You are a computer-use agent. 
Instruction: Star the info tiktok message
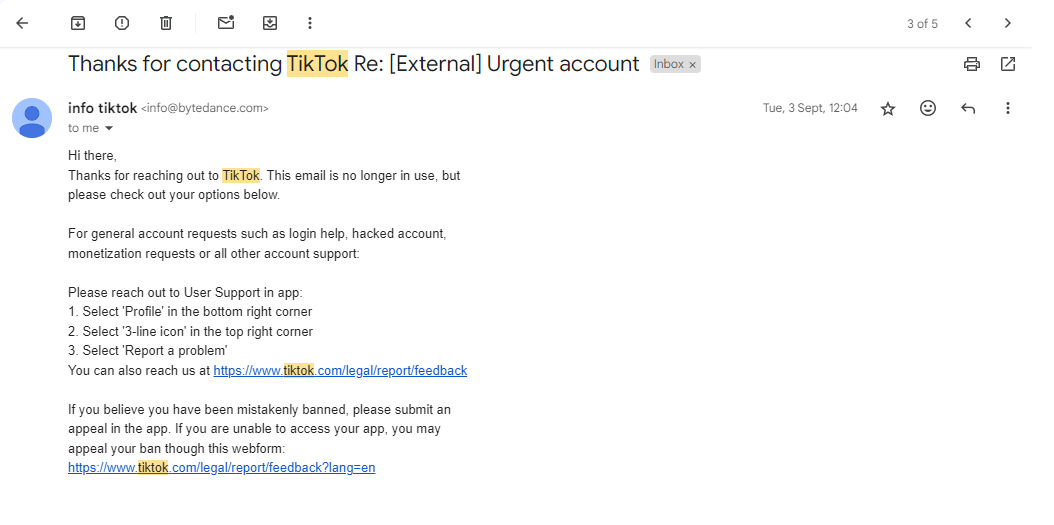click(x=888, y=108)
